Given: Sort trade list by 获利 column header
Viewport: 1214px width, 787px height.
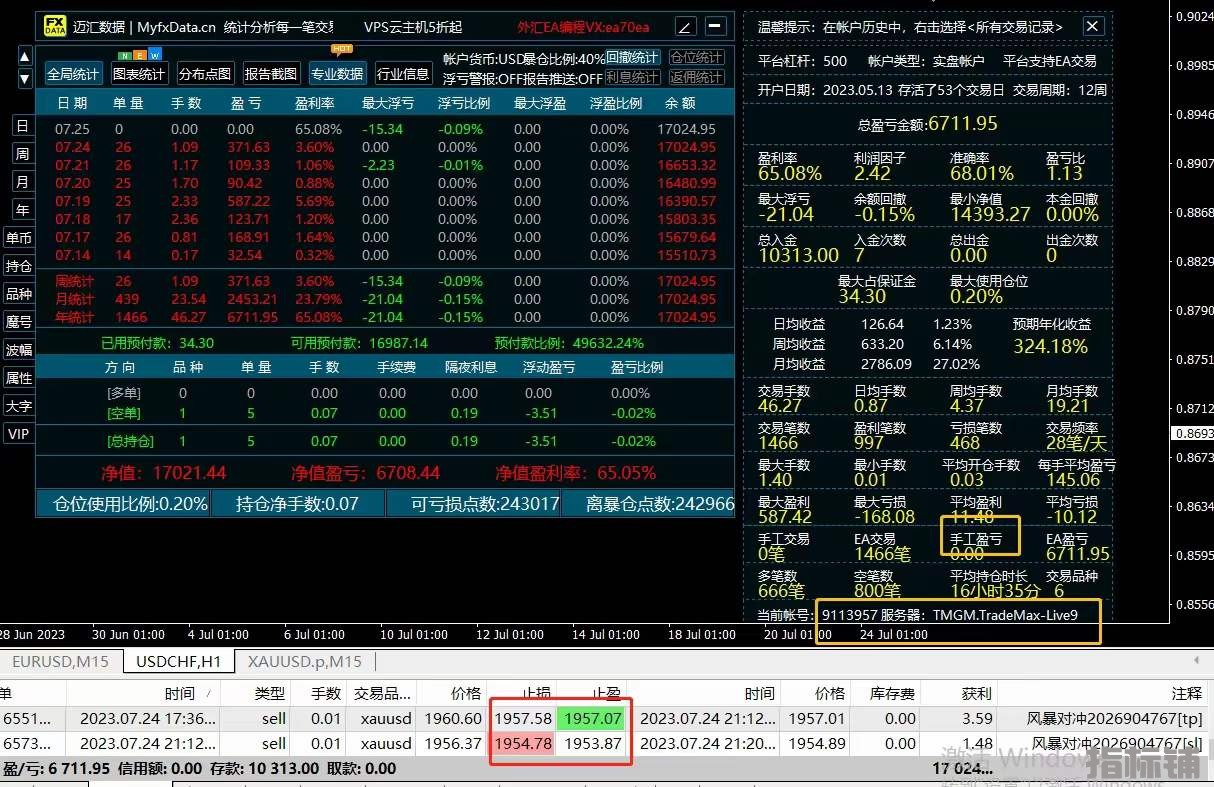Looking at the screenshot, I should [x=976, y=693].
